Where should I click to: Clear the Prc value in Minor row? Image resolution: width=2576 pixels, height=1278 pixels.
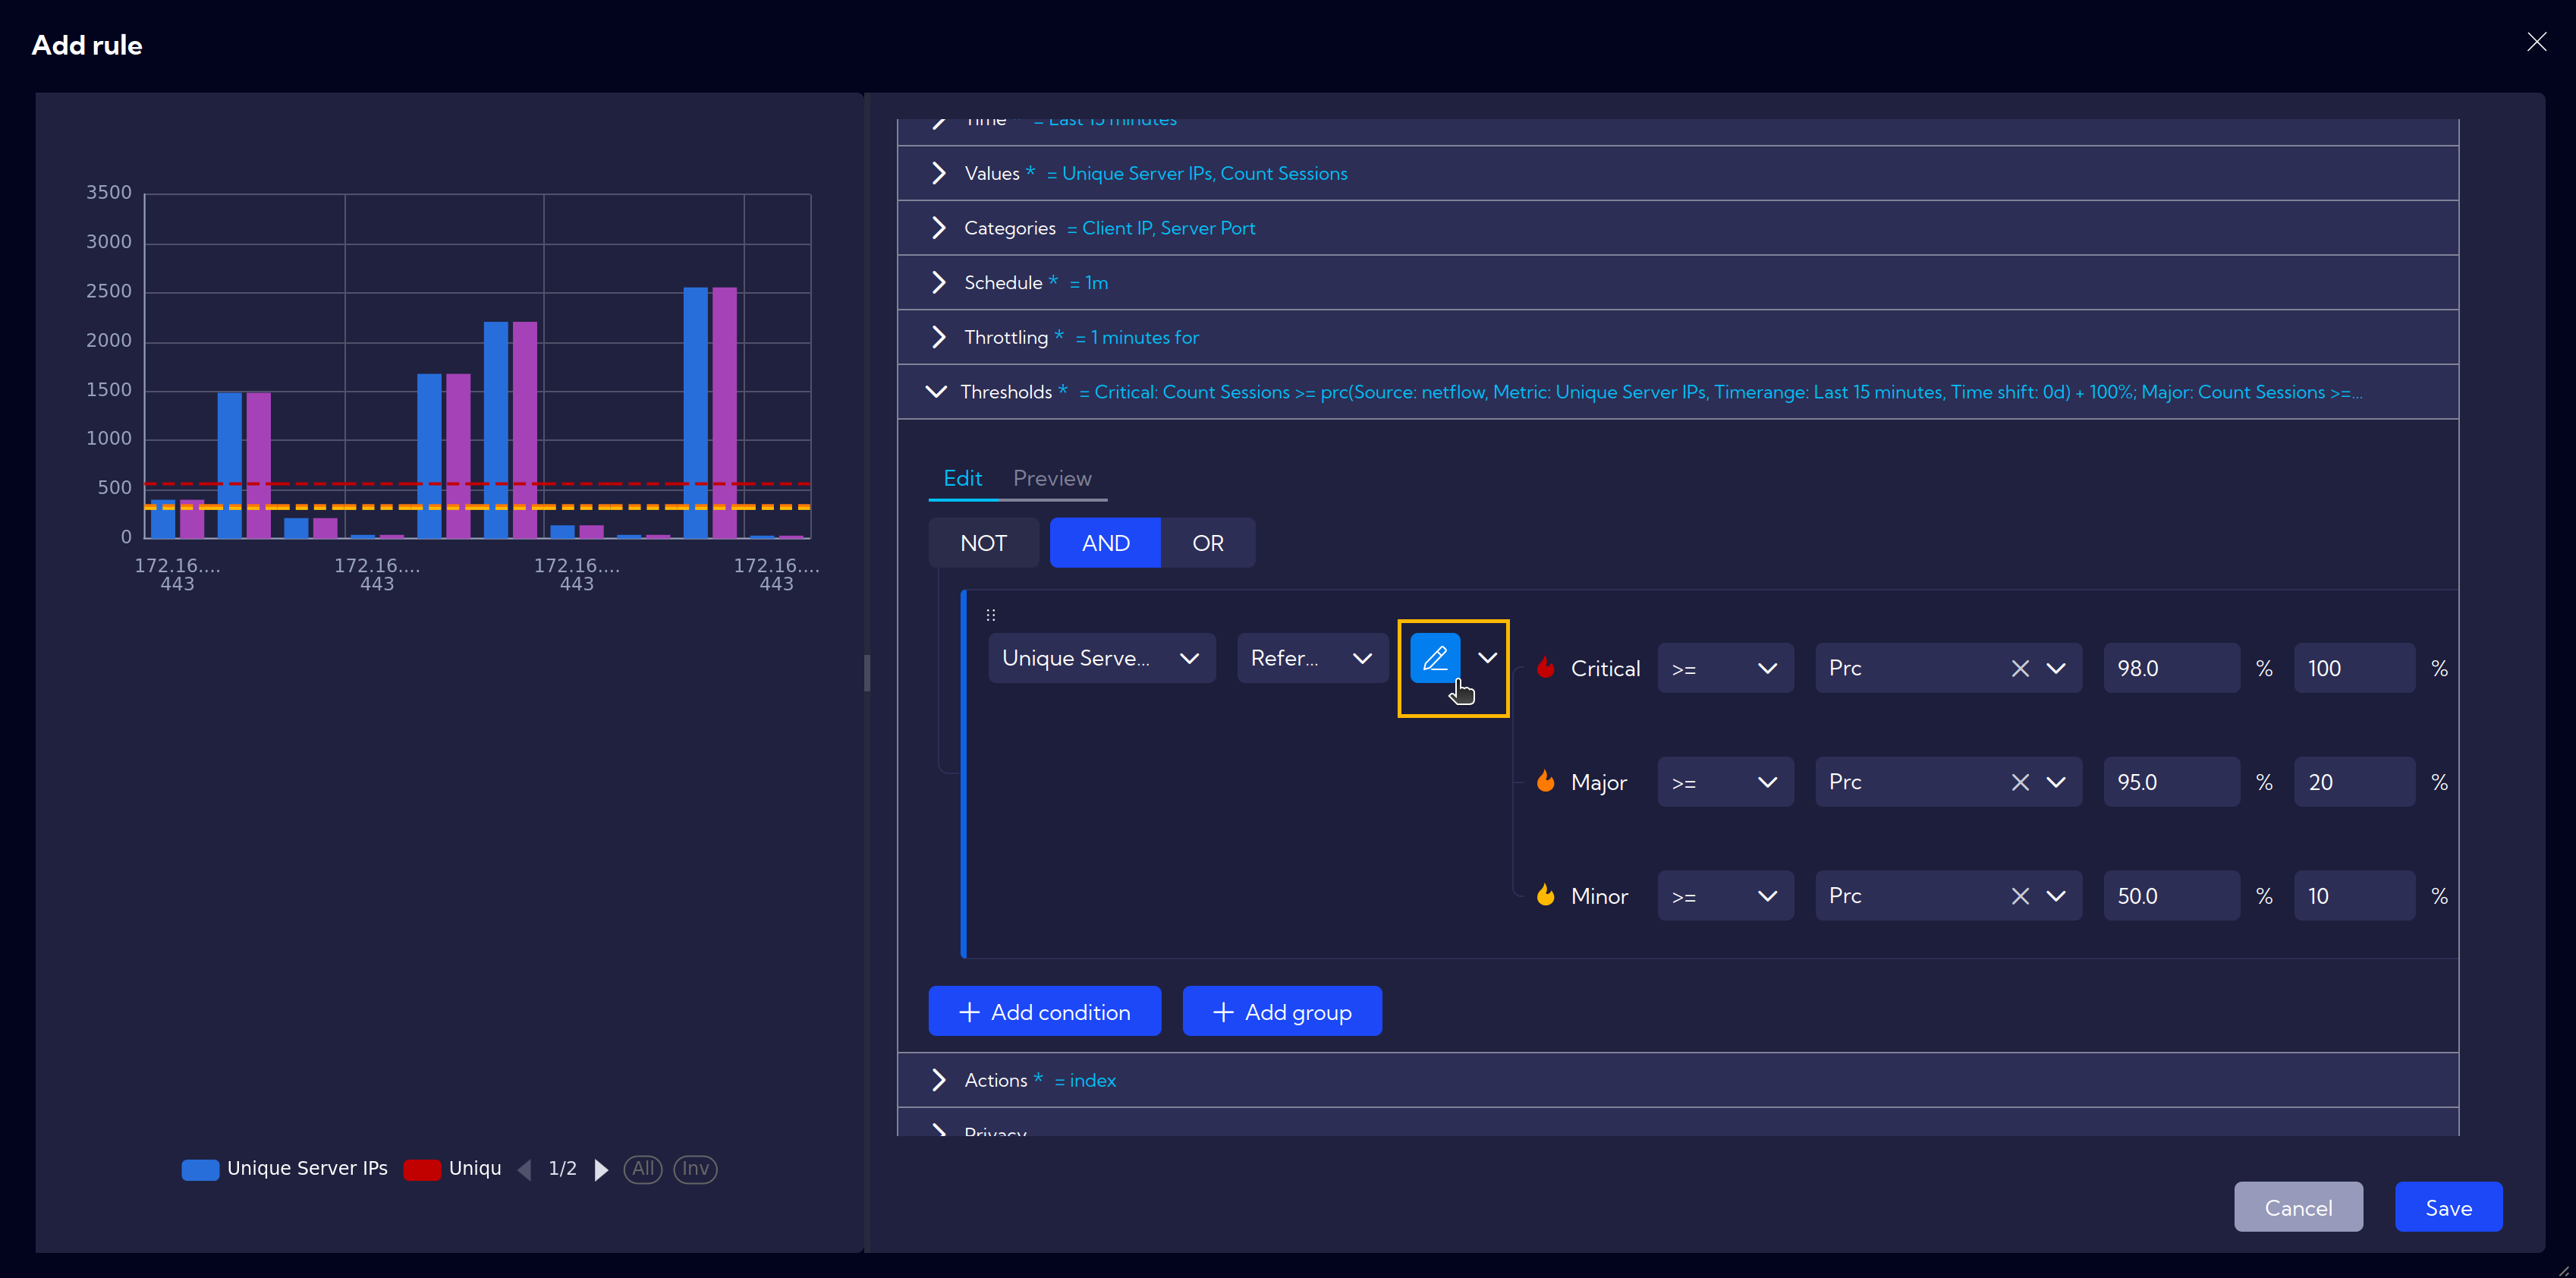[x=2020, y=896]
